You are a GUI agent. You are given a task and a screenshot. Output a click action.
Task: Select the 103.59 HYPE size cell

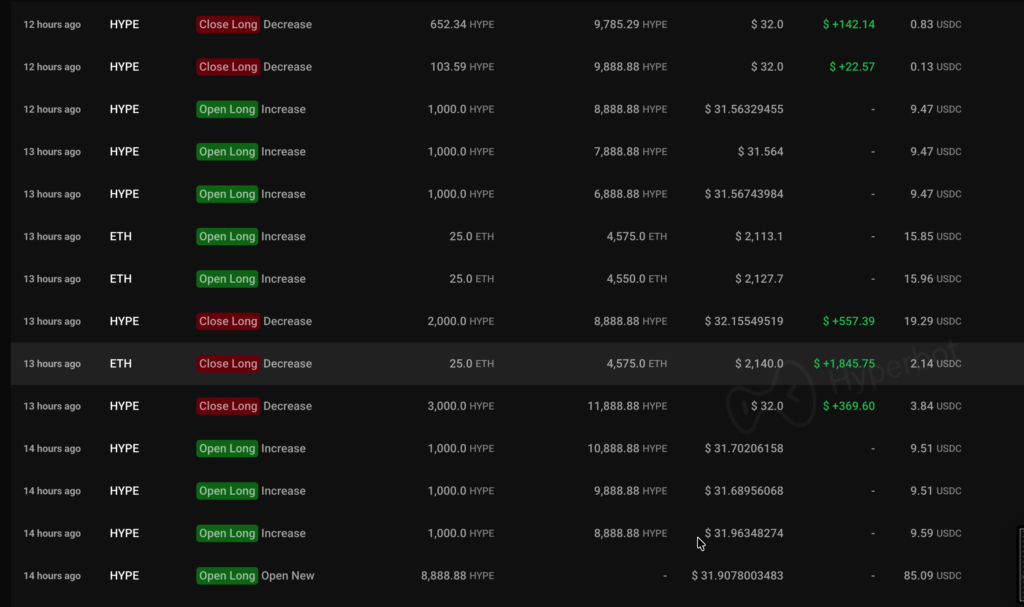pos(462,67)
